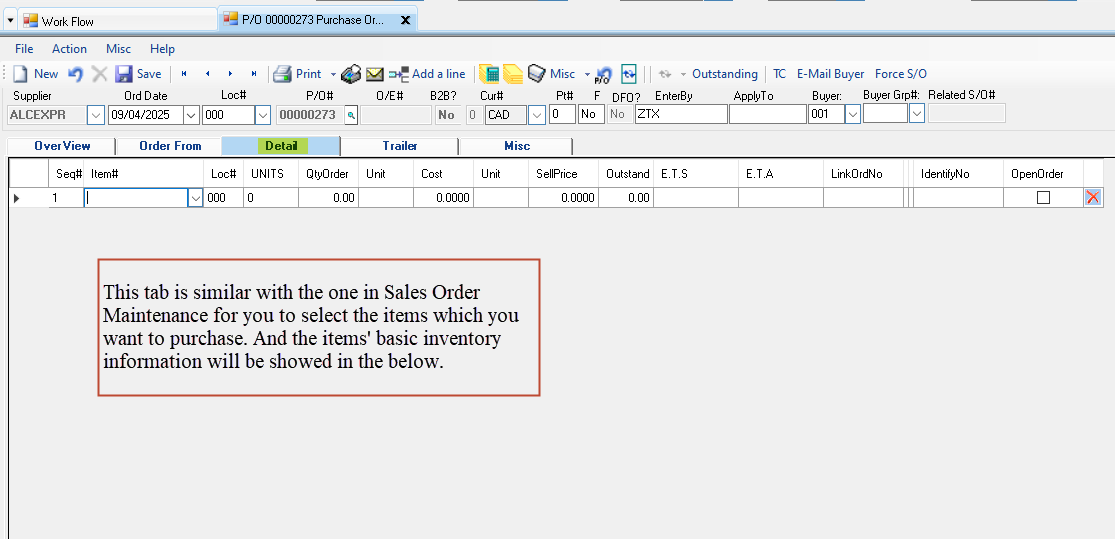Screen dimensions: 1115x539
Task: Open the Print dropdown arrow
Action: click(x=334, y=75)
